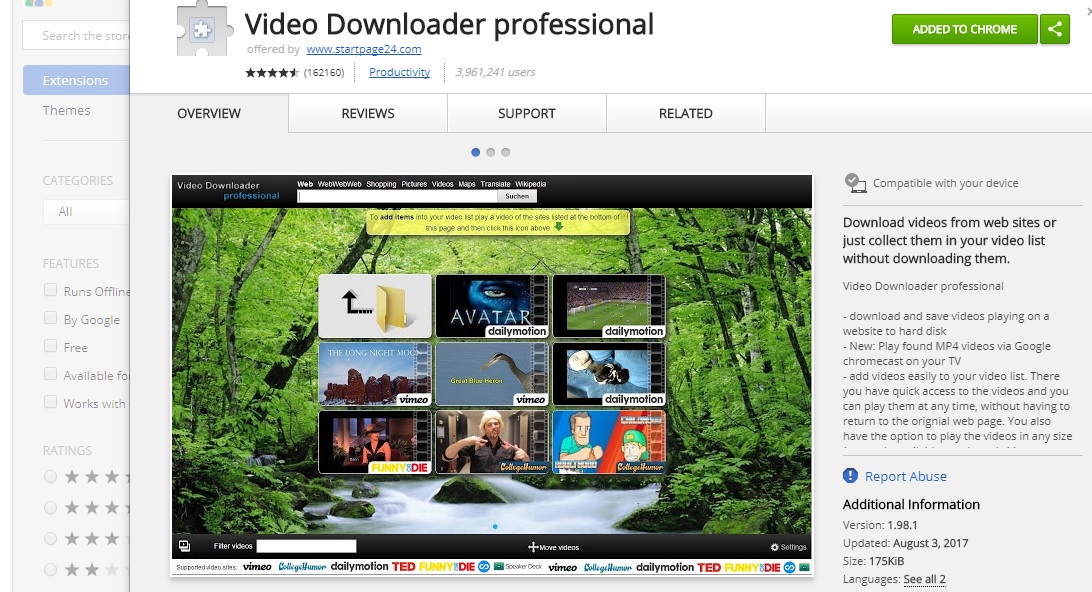Switch to the Overview tab
The width and height of the screenshot is (1092, 592).
209,114
